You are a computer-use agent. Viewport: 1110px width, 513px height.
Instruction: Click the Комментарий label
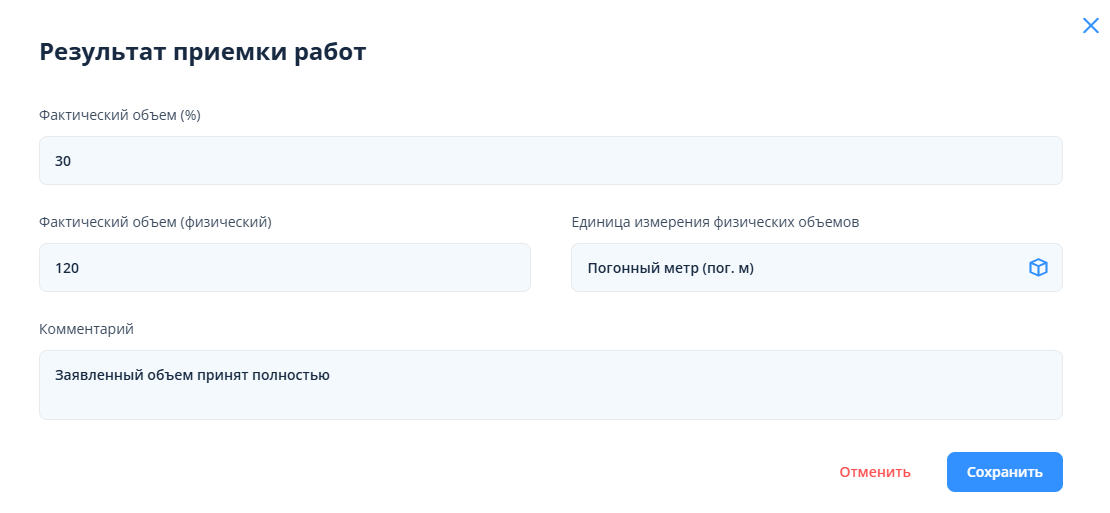coord(86,329)
